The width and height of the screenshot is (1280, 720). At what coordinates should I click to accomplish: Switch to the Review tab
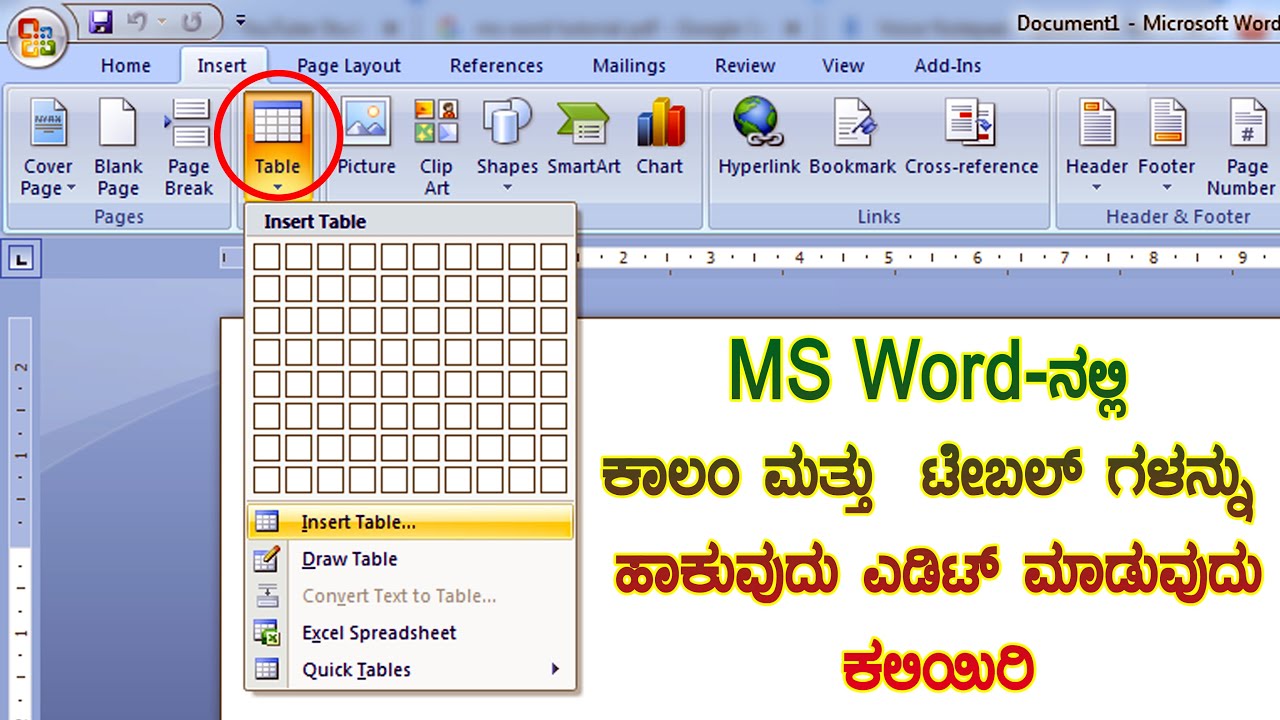tap(745, 66)
